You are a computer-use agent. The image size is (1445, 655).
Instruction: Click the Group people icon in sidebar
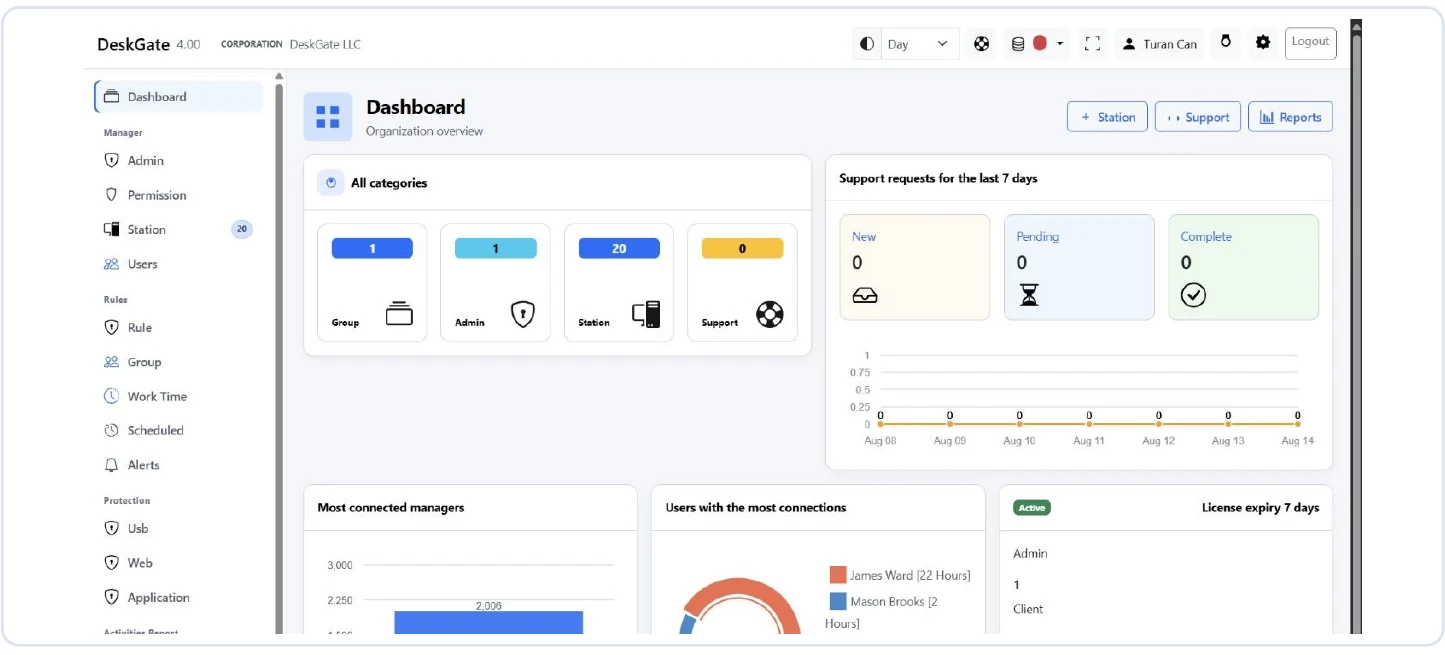pos(112,362)
